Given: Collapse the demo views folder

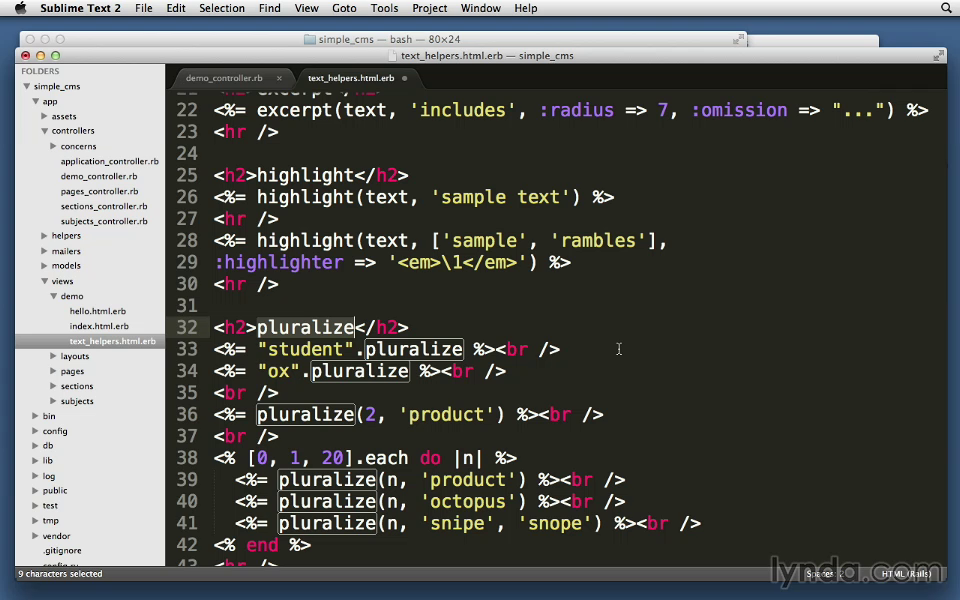Looking at the screenshot, I should (53, 296).
